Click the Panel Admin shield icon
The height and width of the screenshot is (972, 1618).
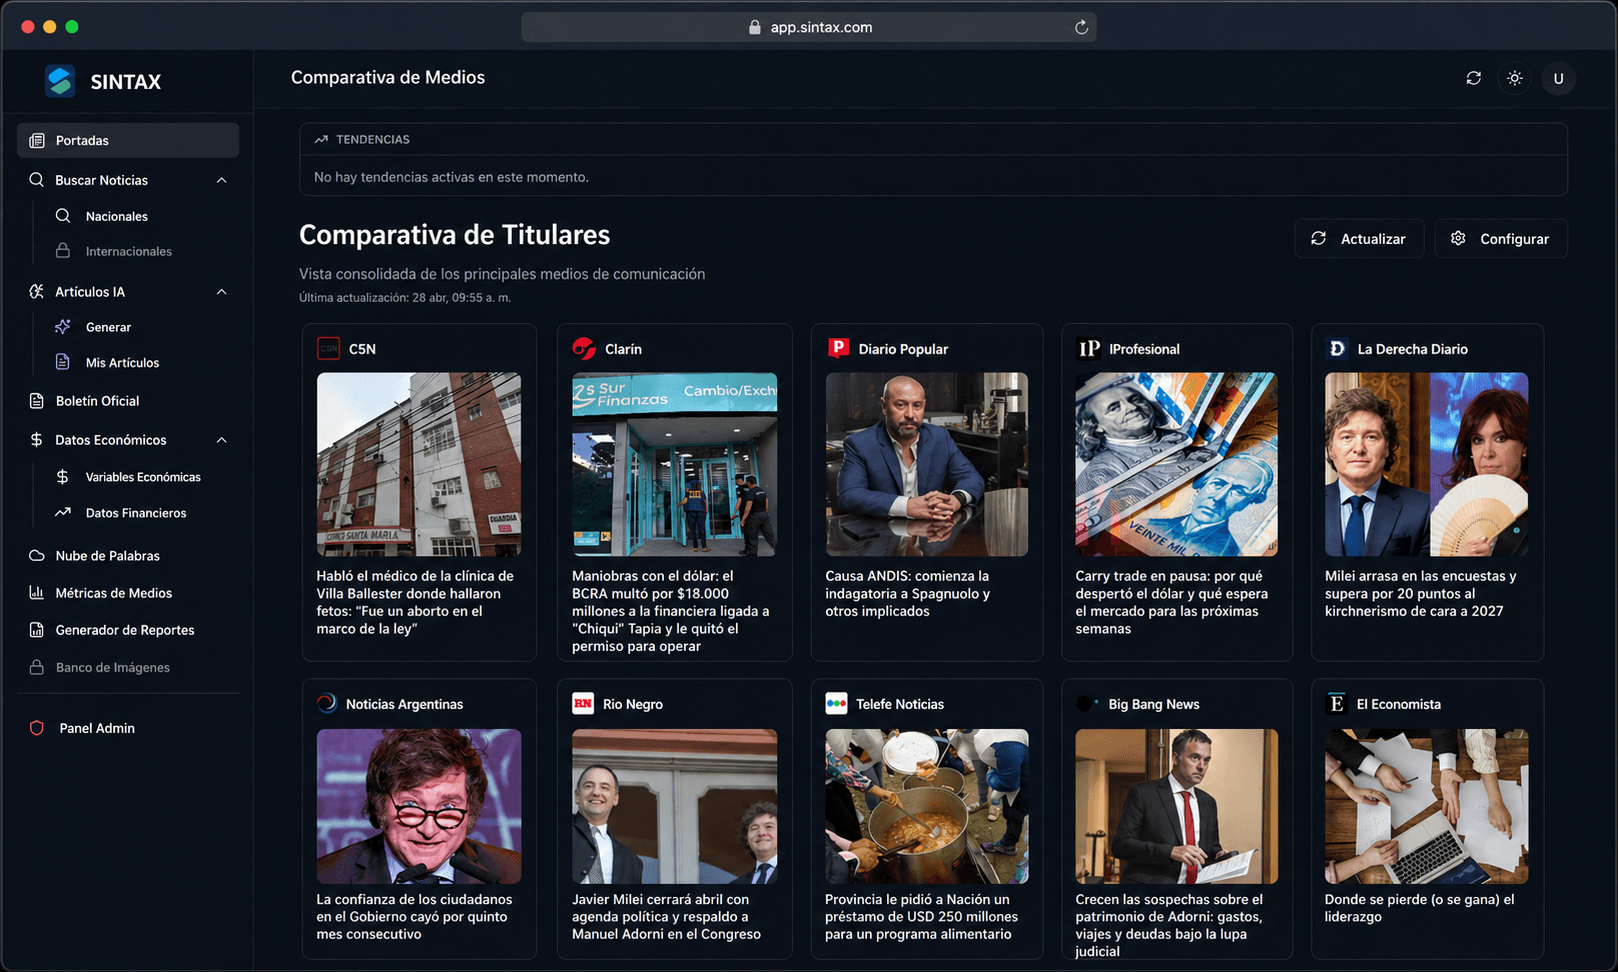click(x=37, y=728)
